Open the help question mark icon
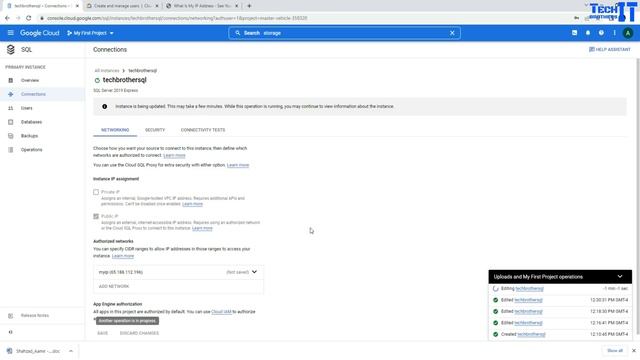This screenshot has width=640, height=360. (x=601, y=33)
